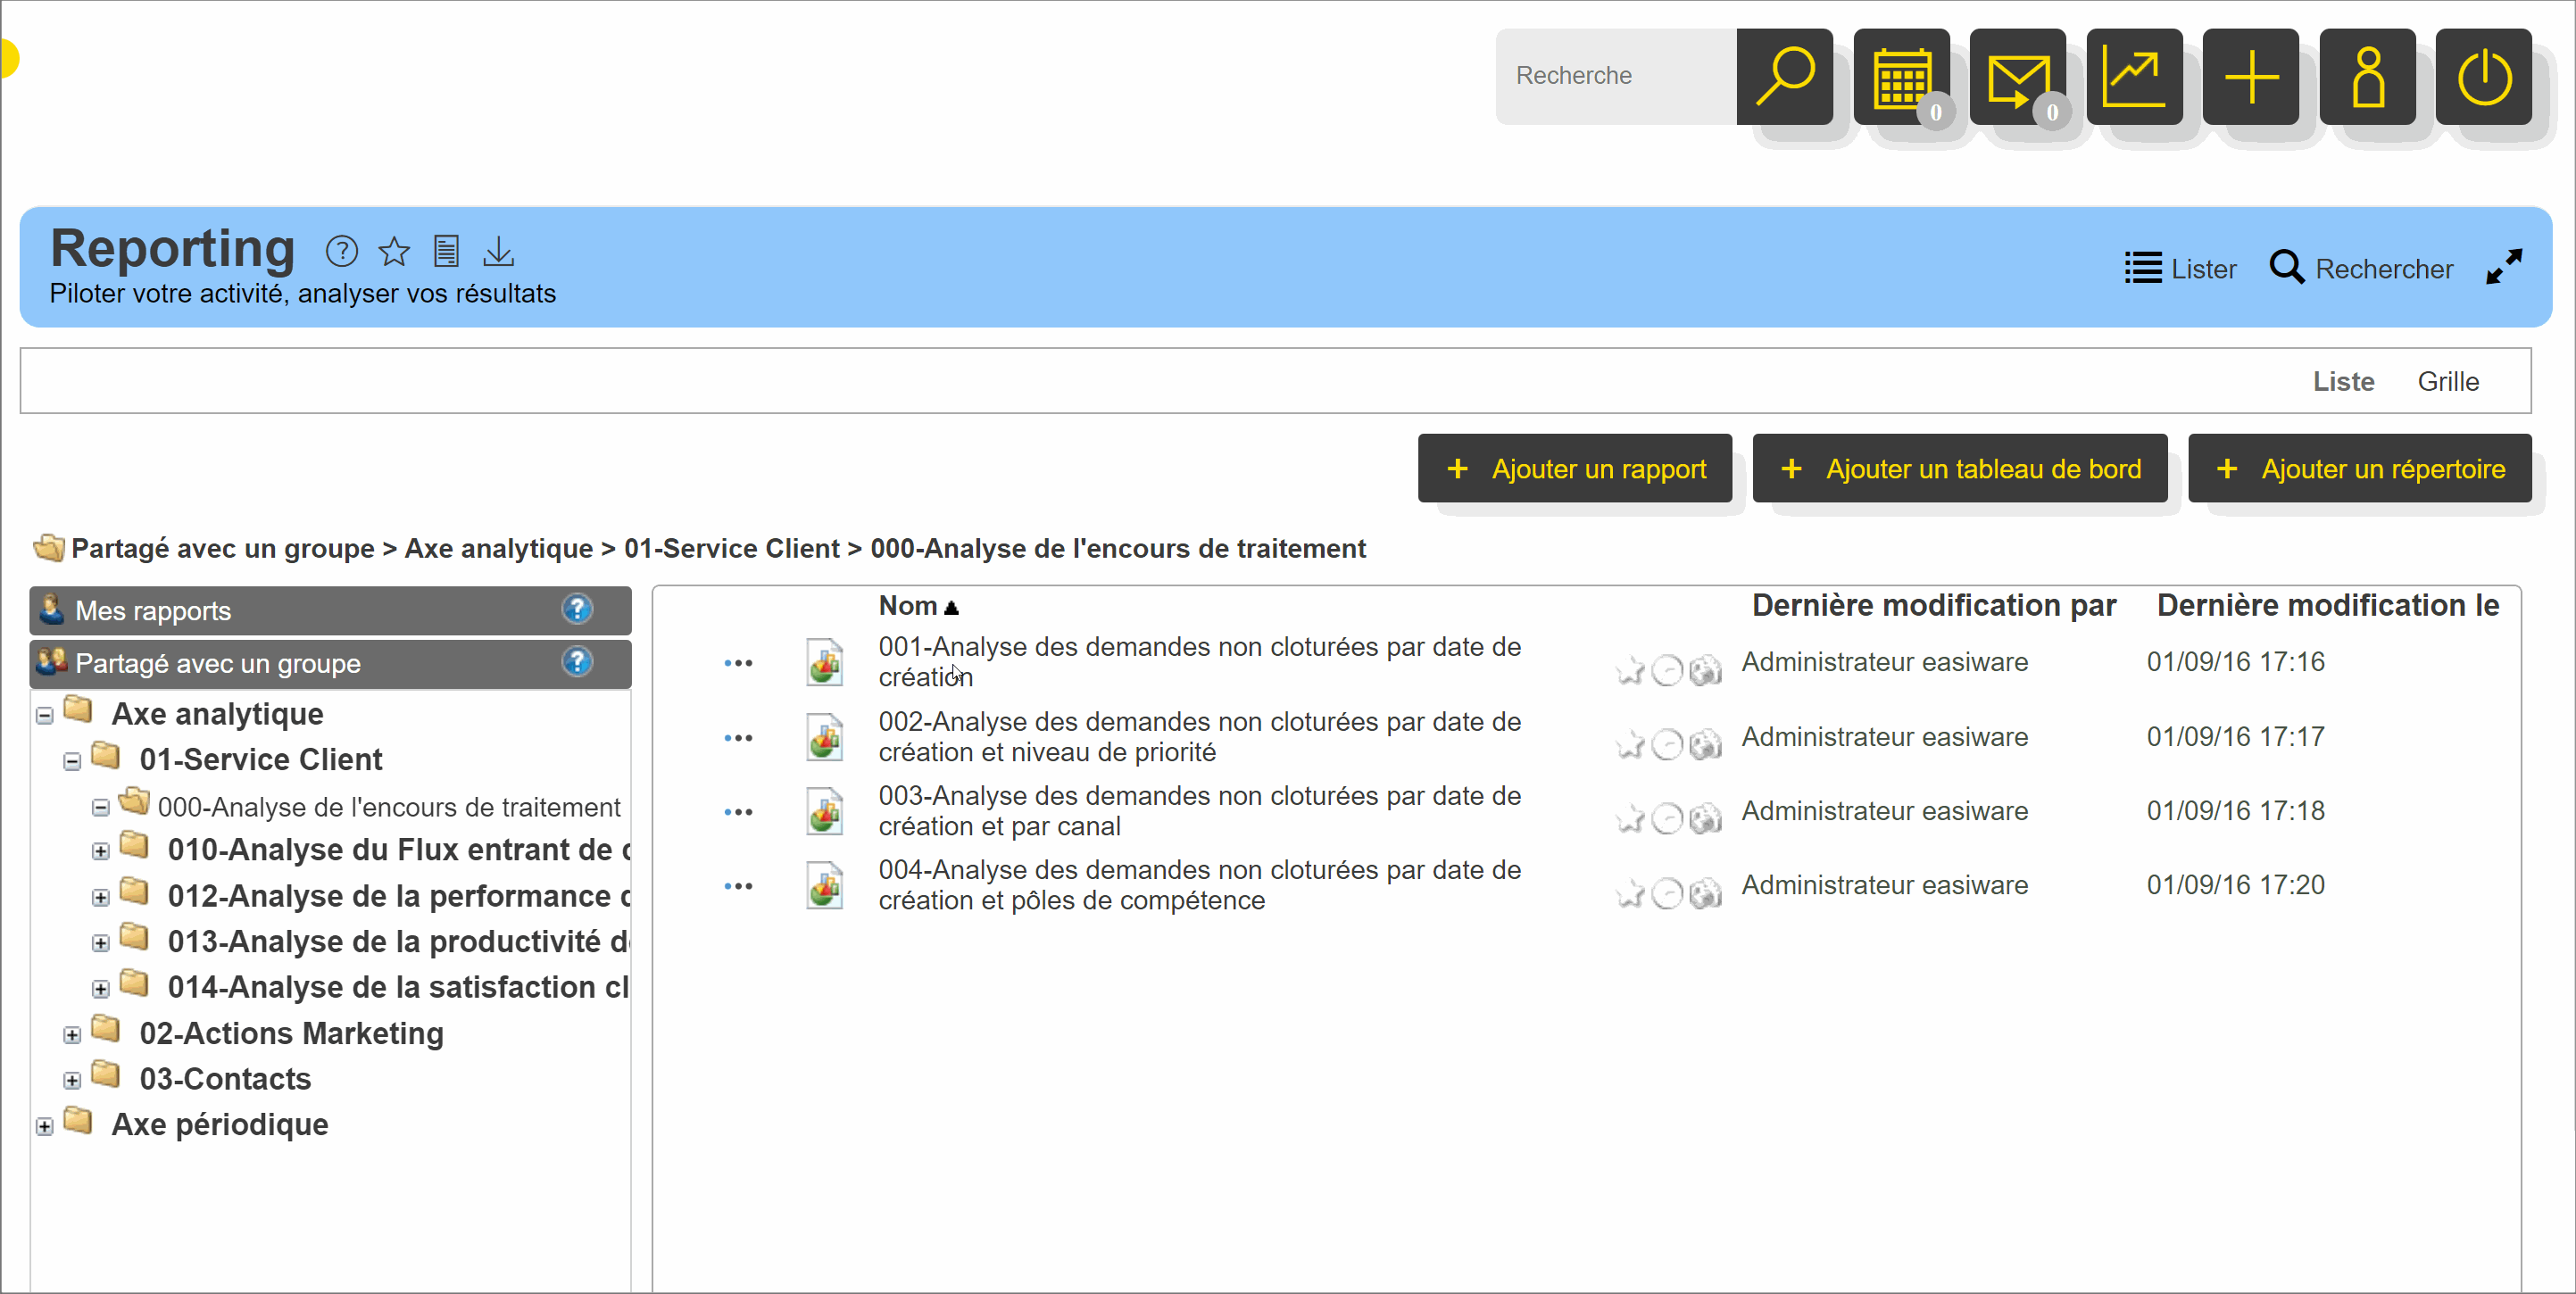The height and width of the screenshot is (1294, 2576).
Task: Open the mail envelope messages icon
Action: tap(2017, 77)
